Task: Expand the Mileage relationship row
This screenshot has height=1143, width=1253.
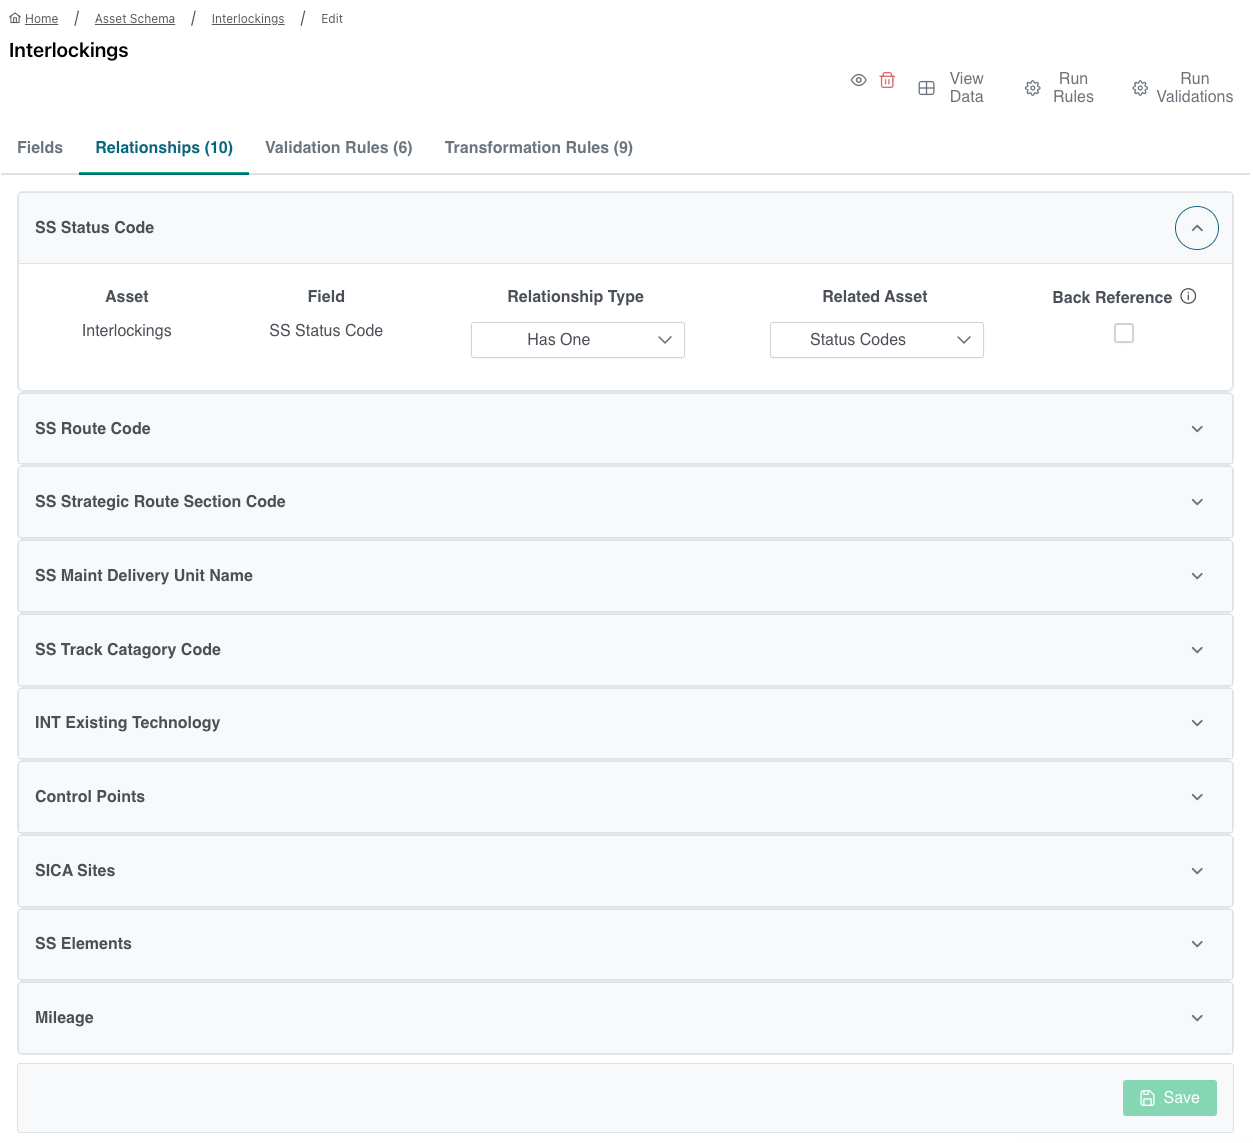Action: (1196, 1018)
